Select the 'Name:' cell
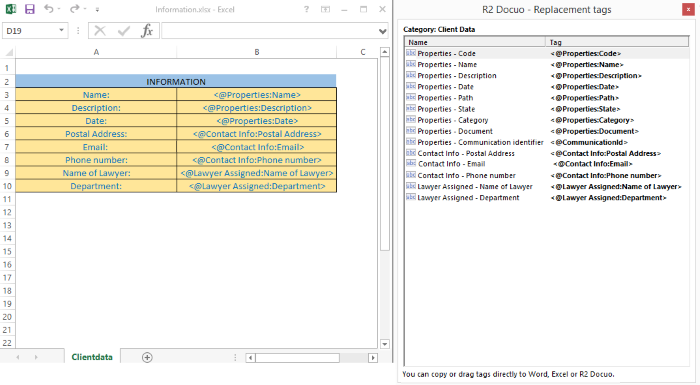Screen dimensions: 700x385 (96, 95)
